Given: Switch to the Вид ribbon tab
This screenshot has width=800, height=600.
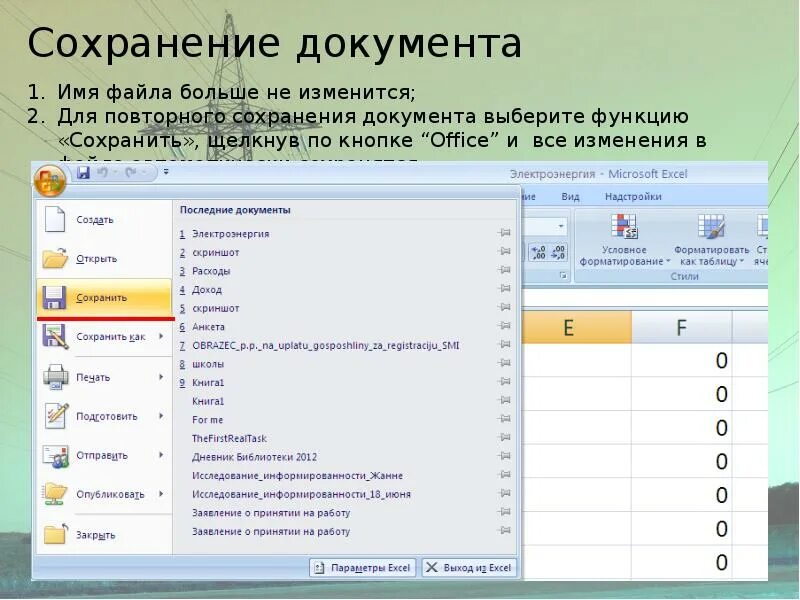Looking at the screenshot, I should [570, 196].
